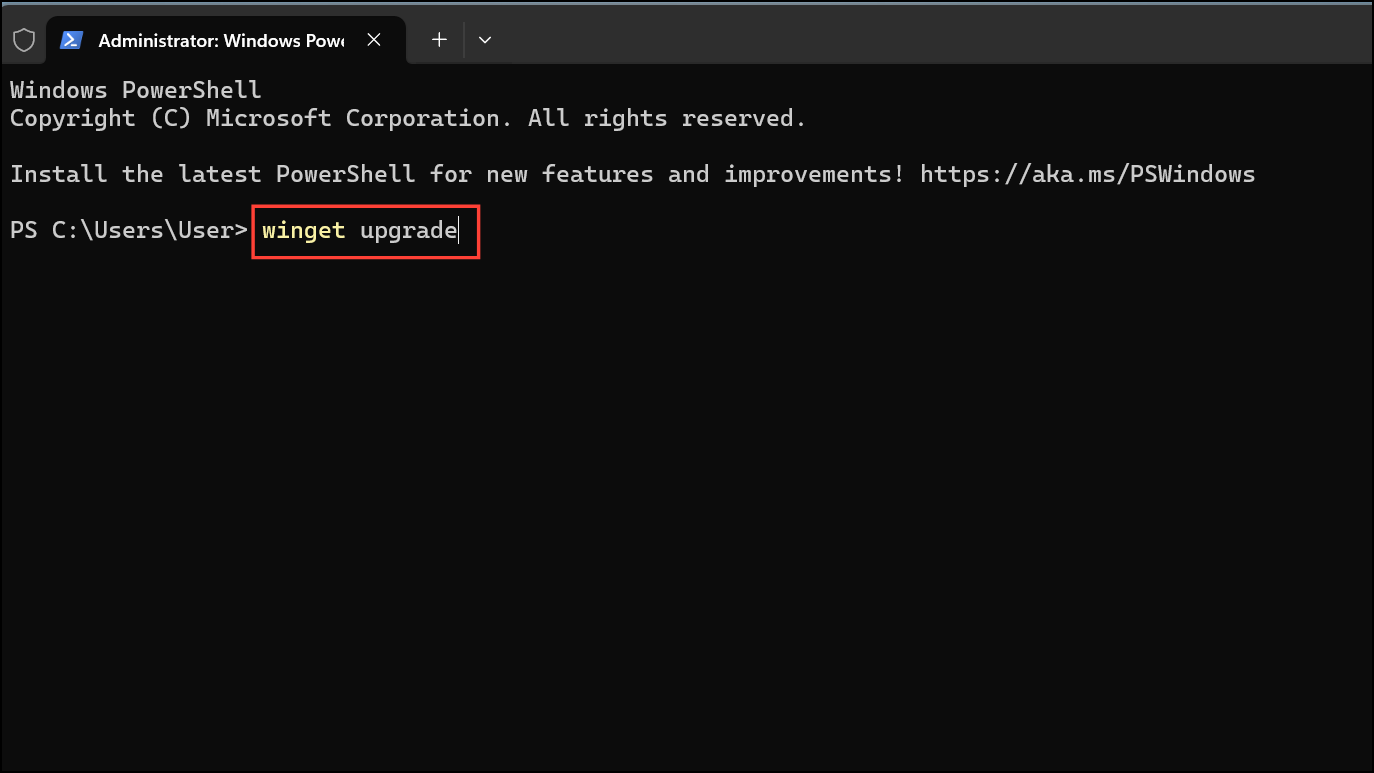Open a new terminal tab with the plus icon
The width and height of the screenshot is (1374, 773).
(x=439, y=39)
